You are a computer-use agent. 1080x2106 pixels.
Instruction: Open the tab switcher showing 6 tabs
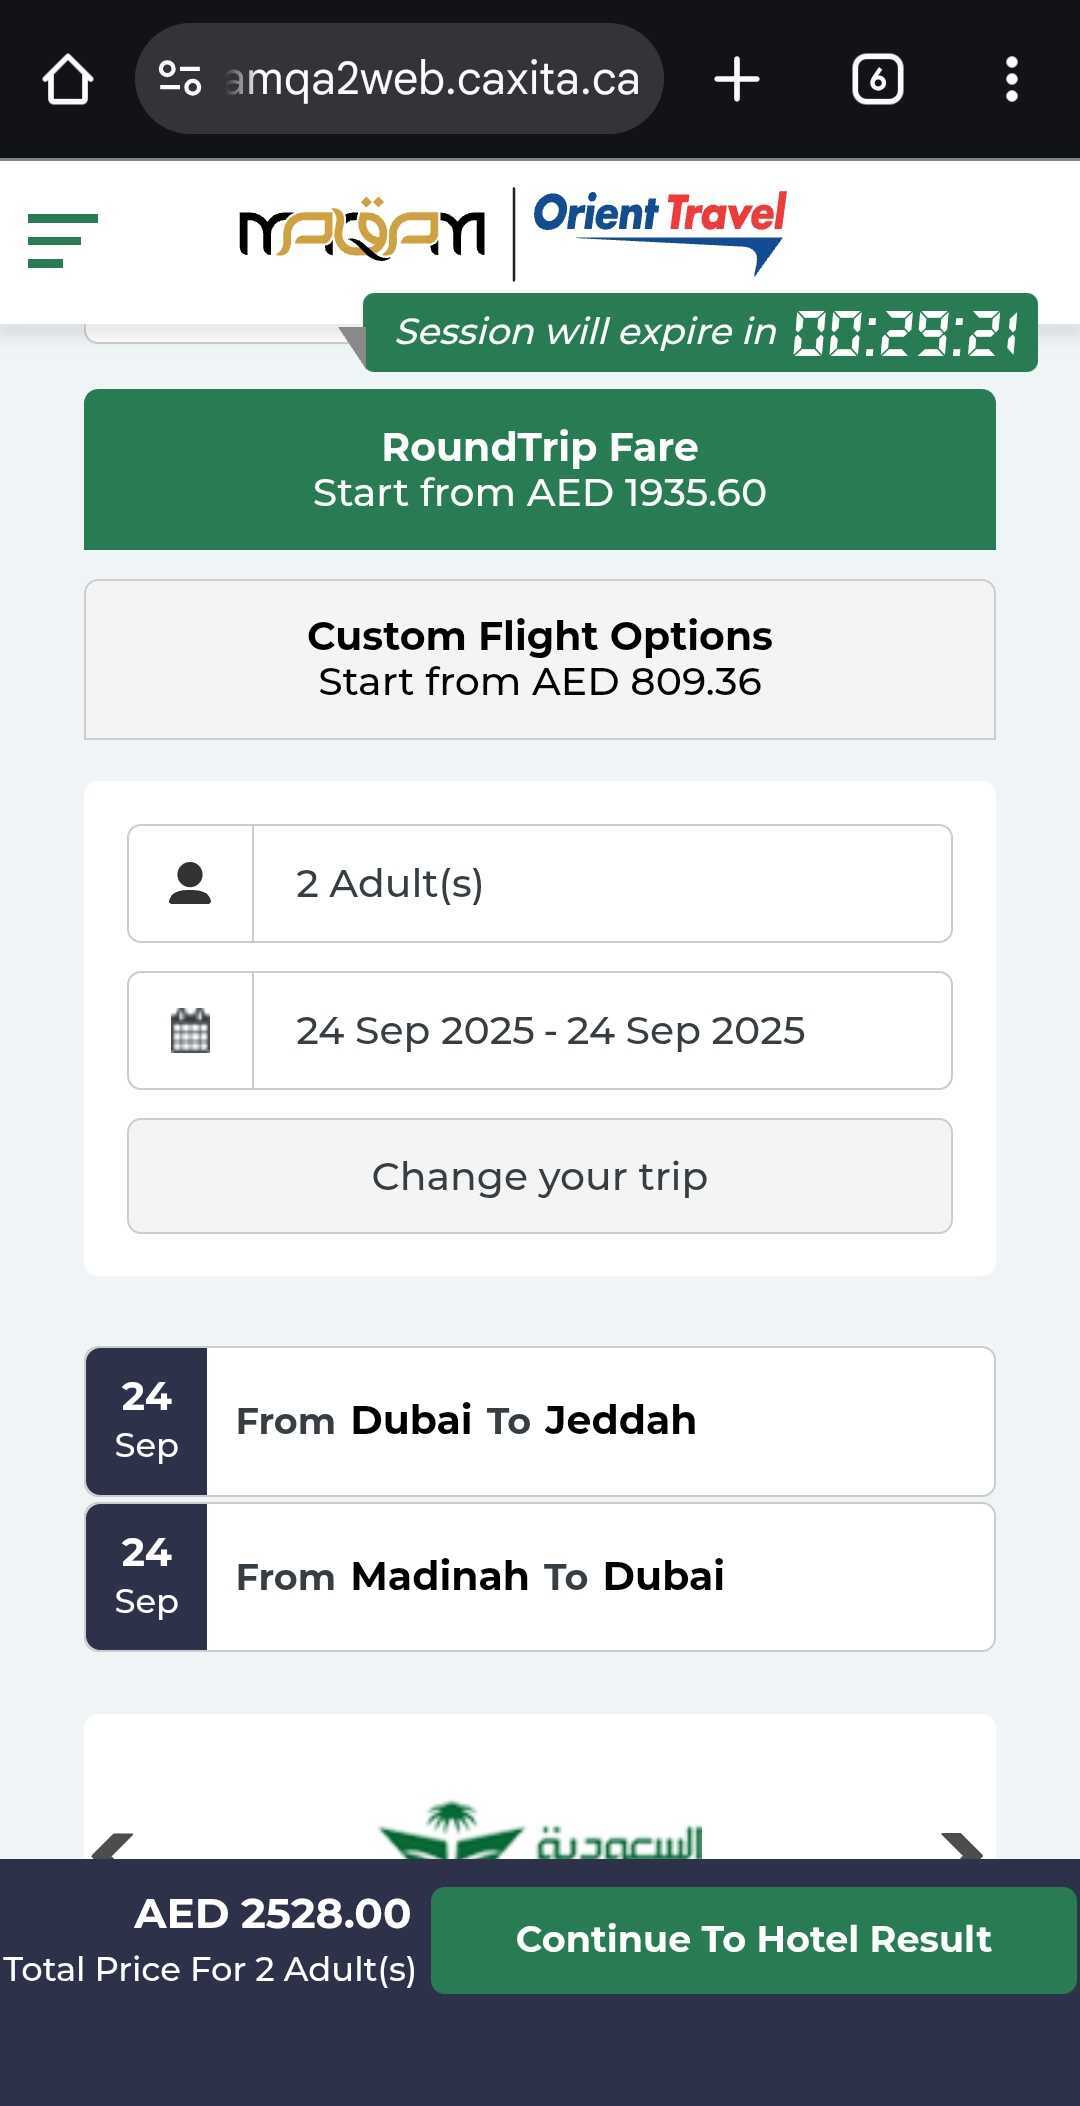tap(877, 79)
